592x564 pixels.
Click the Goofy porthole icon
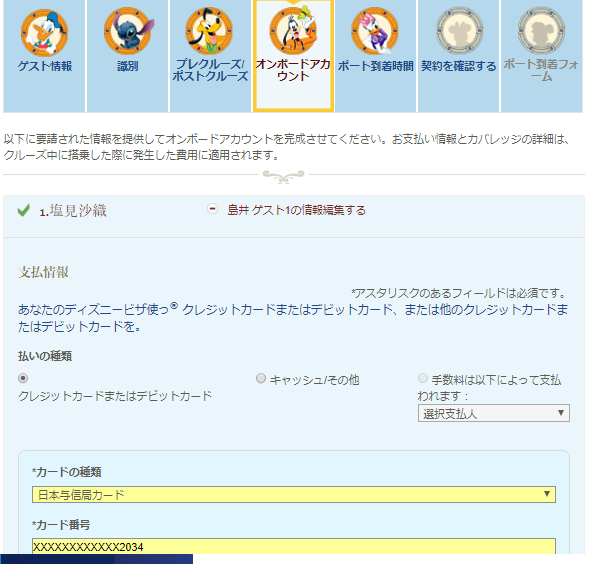coord(293,30)
